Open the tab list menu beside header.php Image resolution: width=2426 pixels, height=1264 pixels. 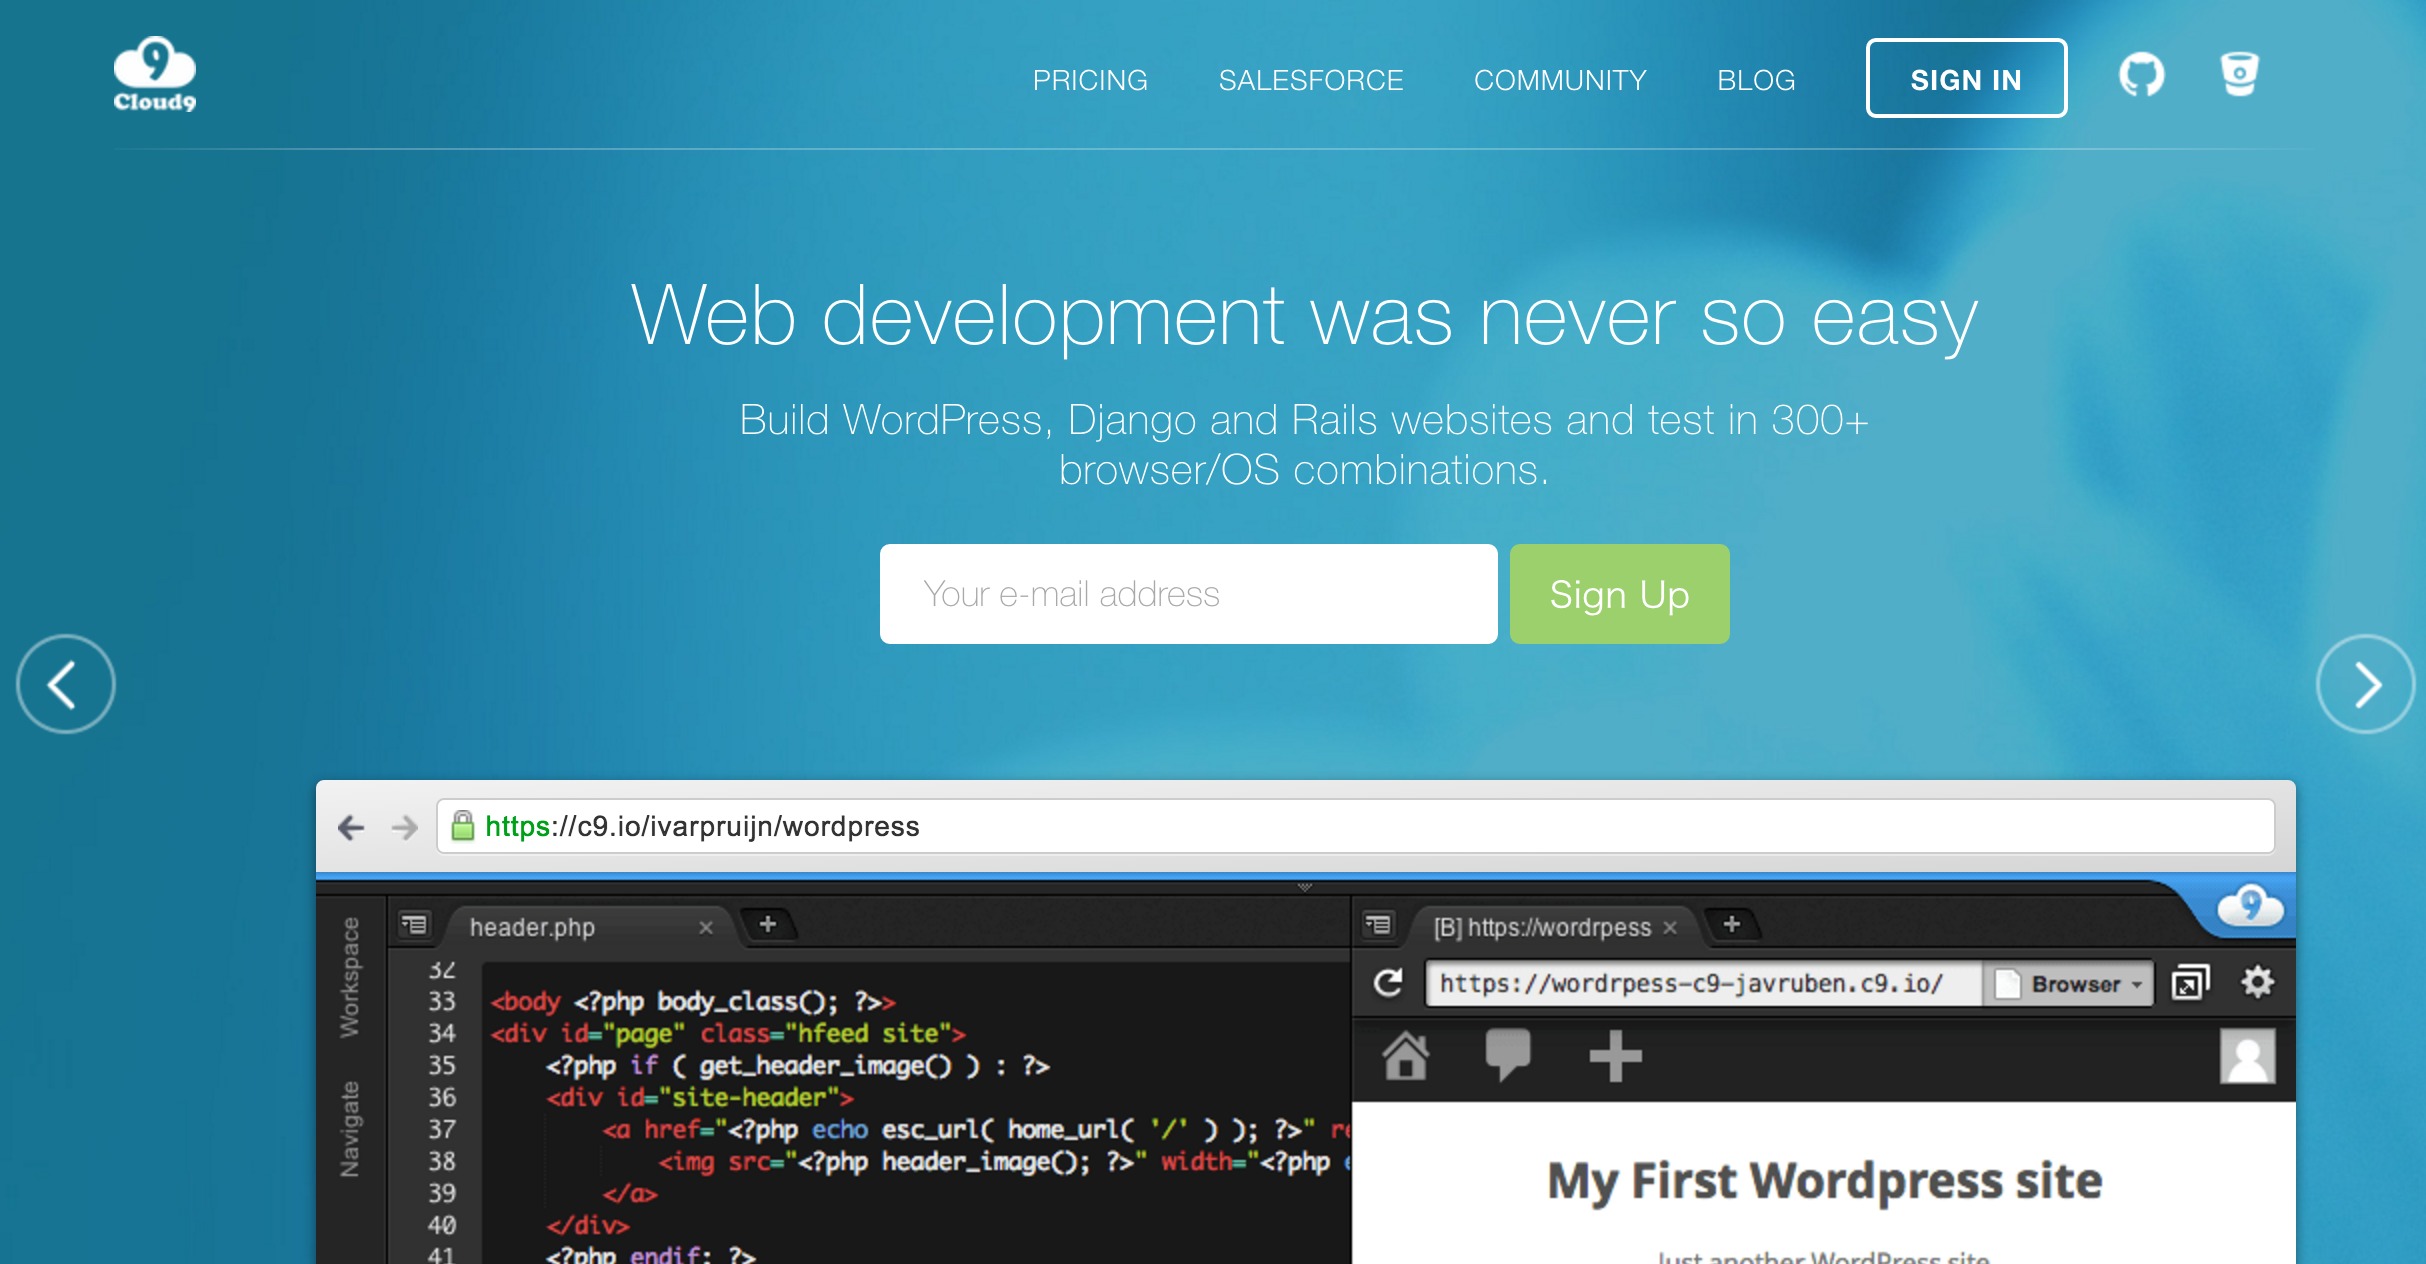click(x=414, y=925)
